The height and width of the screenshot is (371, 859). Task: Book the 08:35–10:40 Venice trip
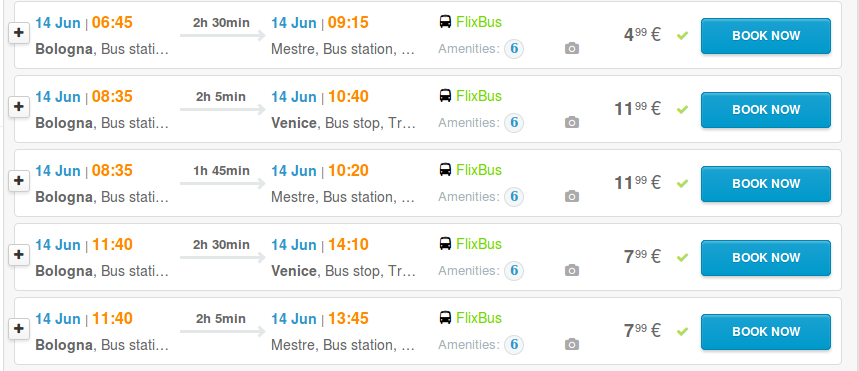point(766,110)
